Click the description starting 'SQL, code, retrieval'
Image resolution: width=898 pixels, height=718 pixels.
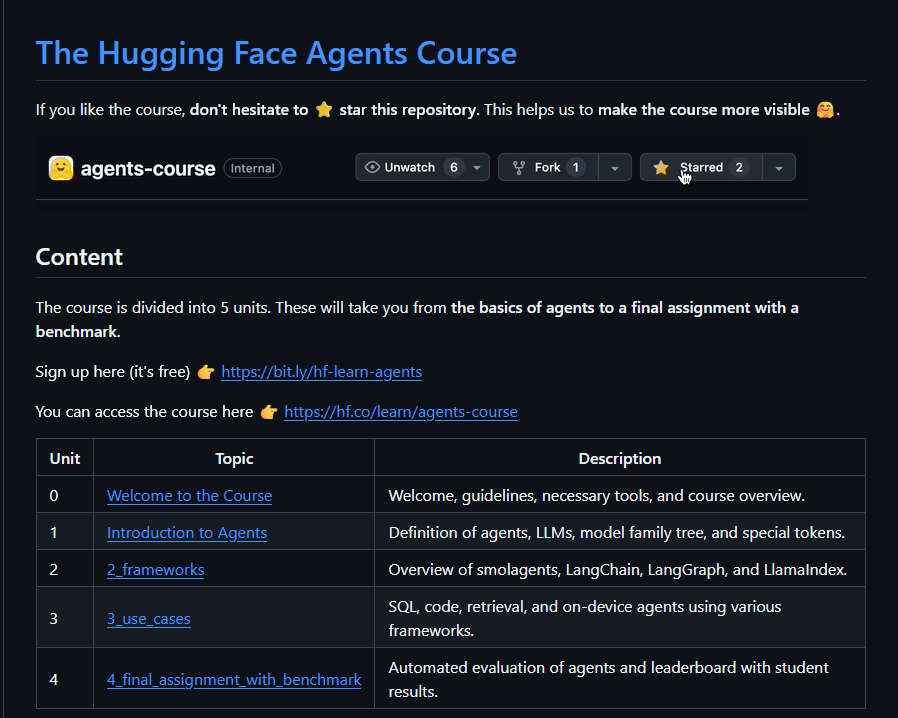[x=585, y=618]
